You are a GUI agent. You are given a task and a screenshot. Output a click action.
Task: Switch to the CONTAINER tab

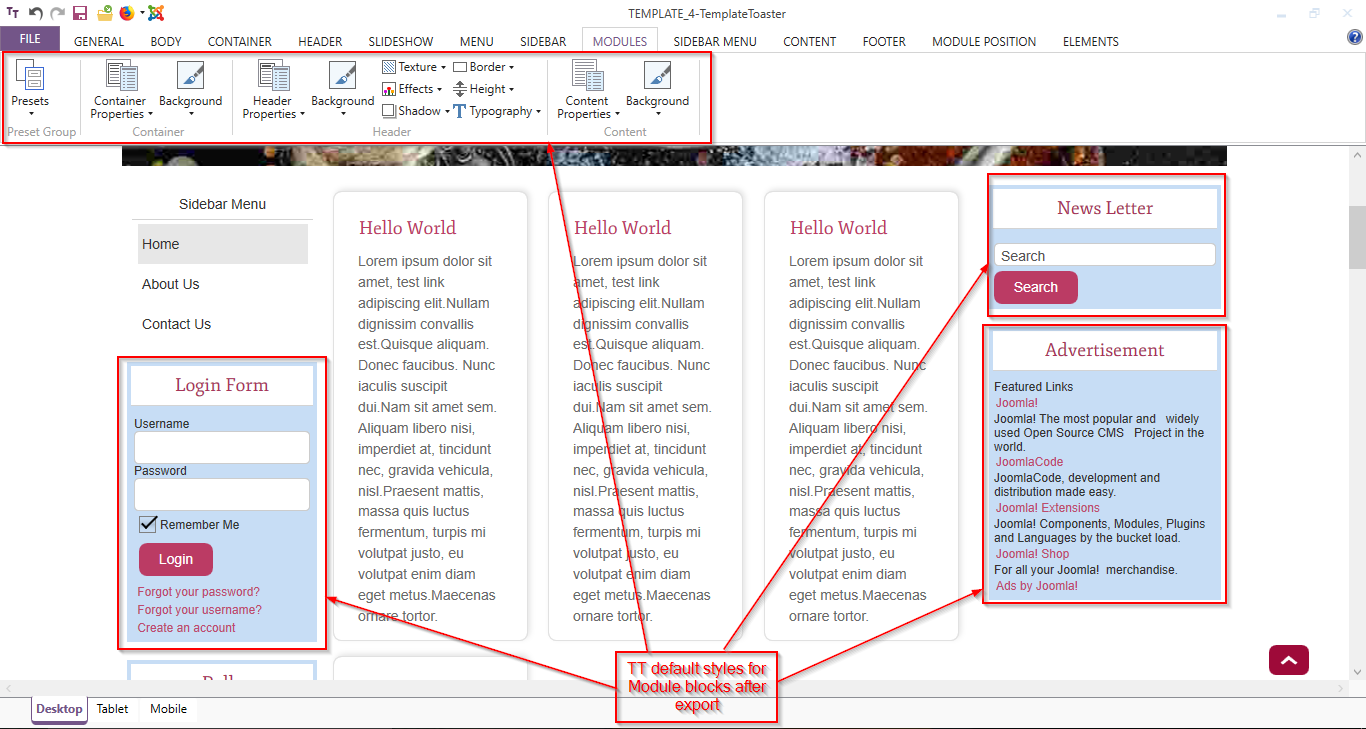[x=240, y=41]
